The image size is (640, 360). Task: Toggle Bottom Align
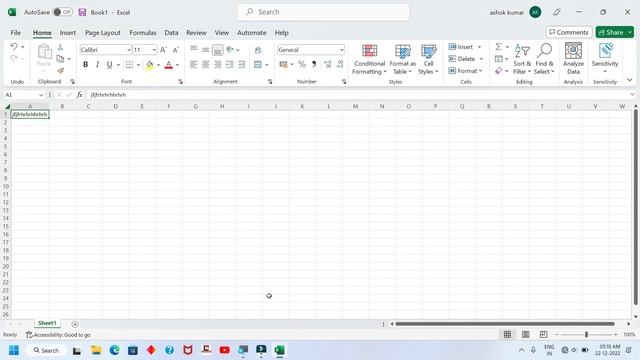coord(218,50)
